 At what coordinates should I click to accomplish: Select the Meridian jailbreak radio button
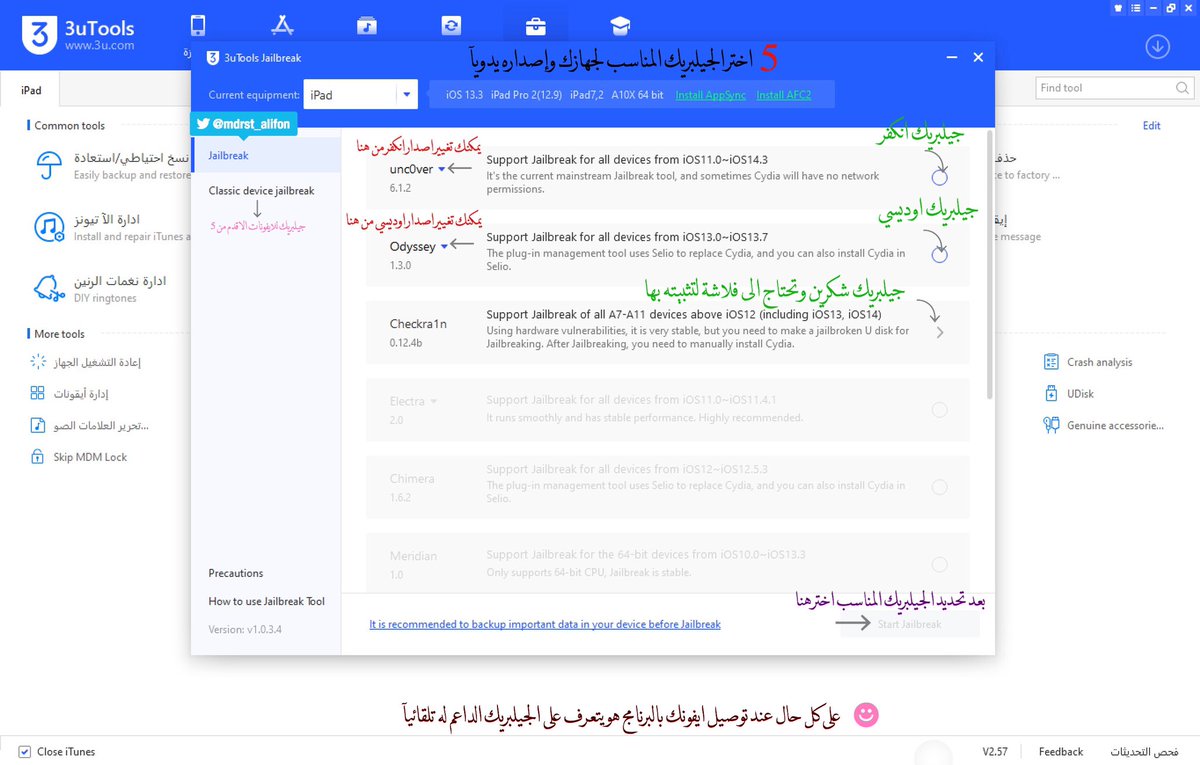[x=939, y=565]
